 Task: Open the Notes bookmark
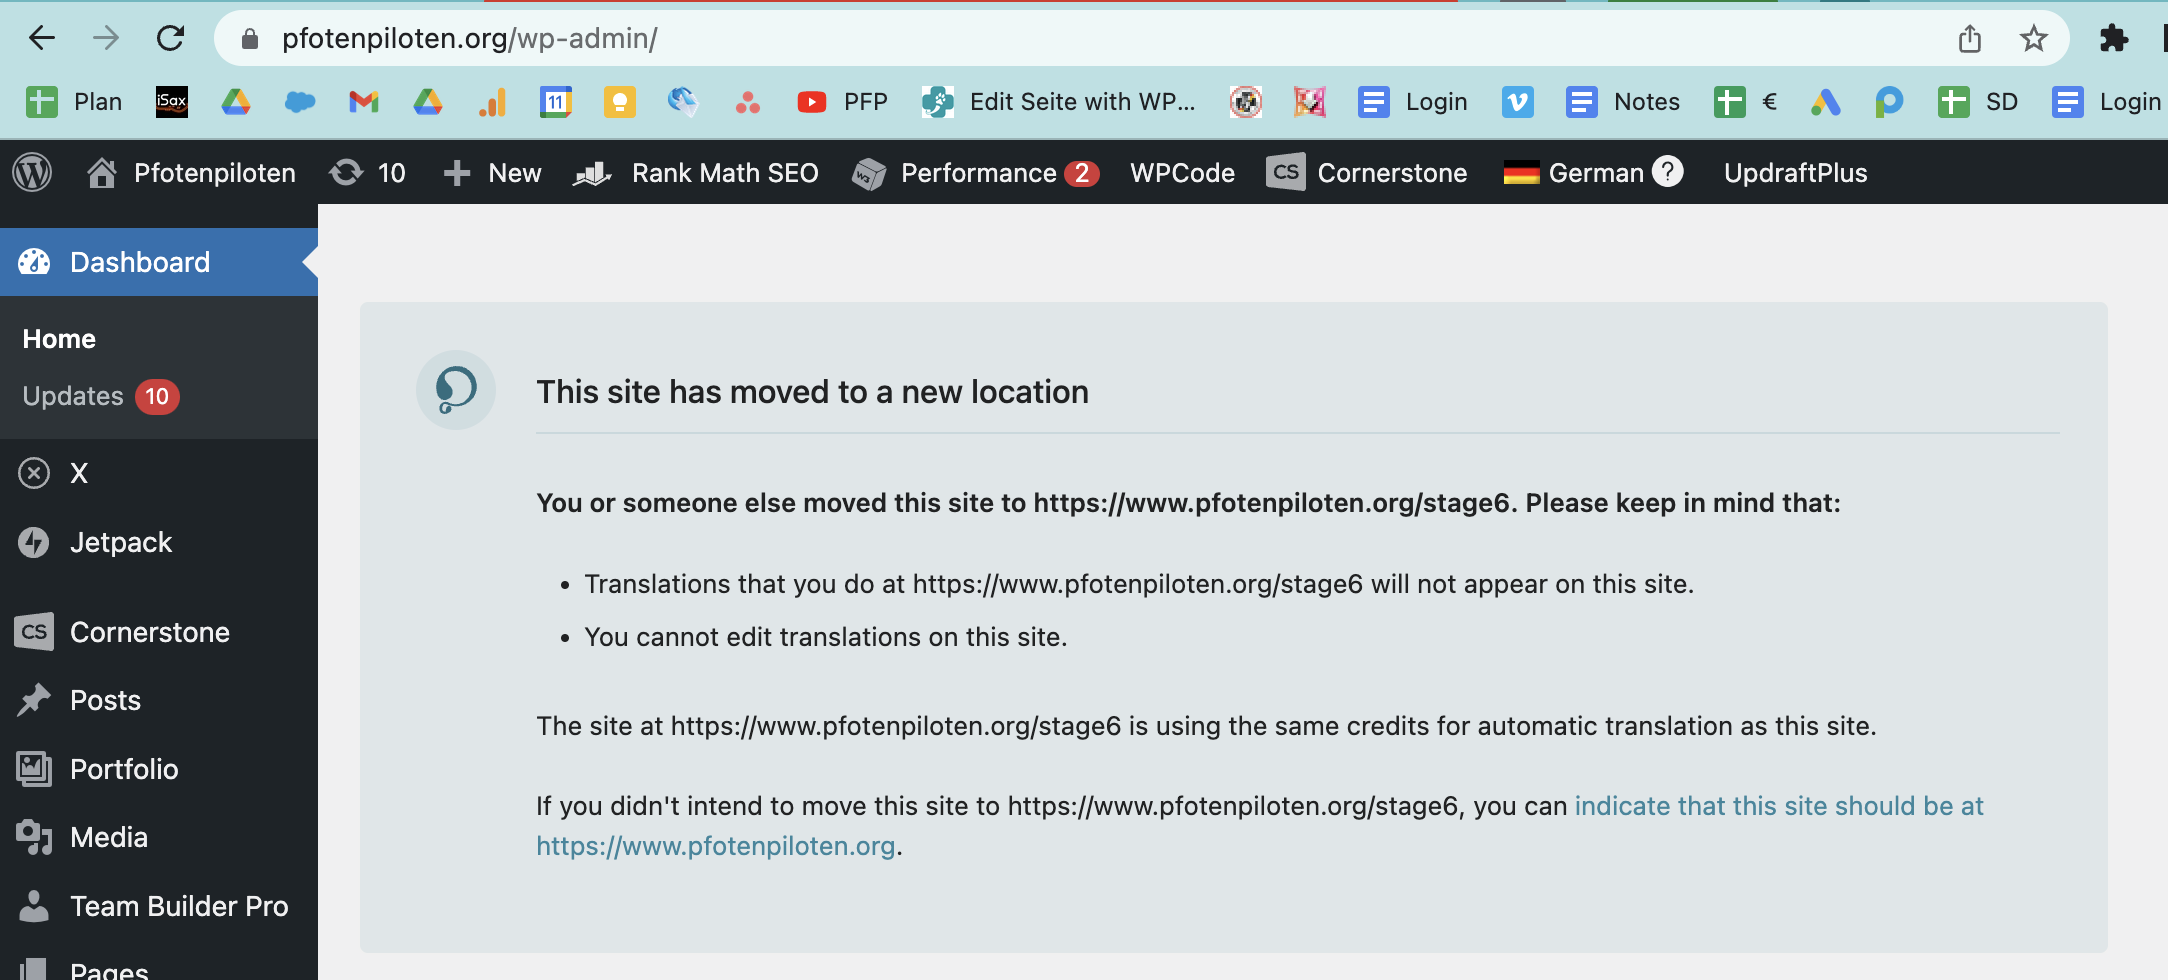click(x=1622, y=102)
